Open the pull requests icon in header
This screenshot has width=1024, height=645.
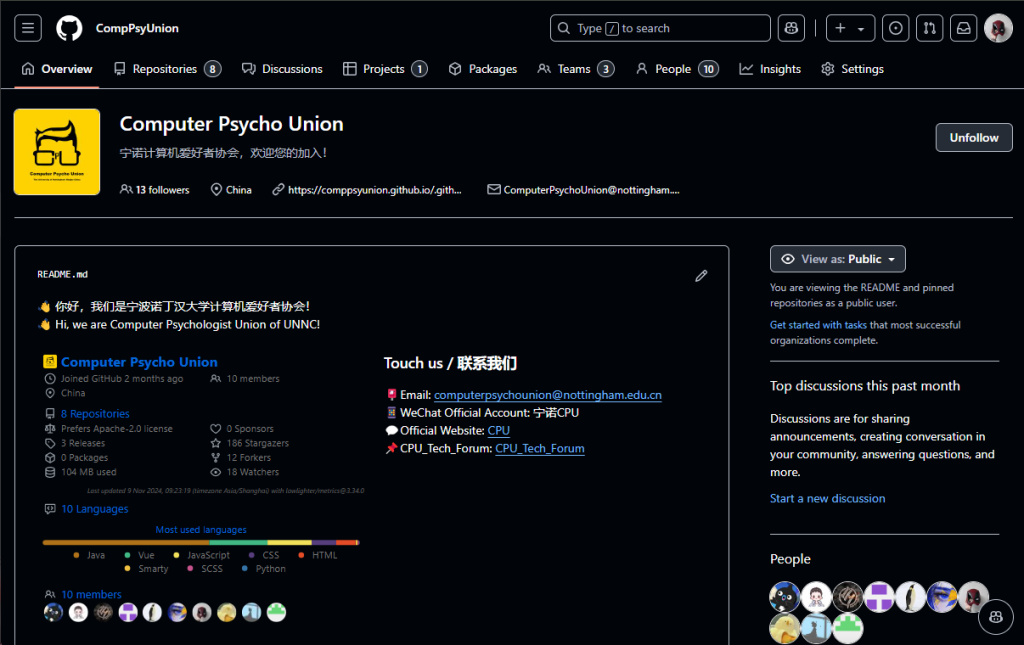click(x=929, y=28)
